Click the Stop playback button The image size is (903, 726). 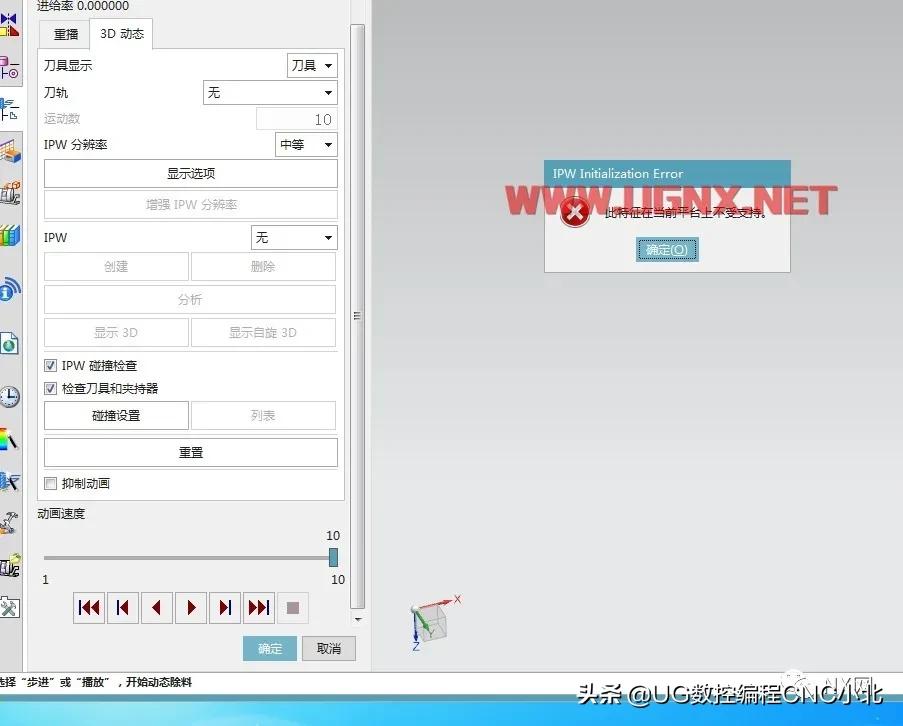(293, 607)
